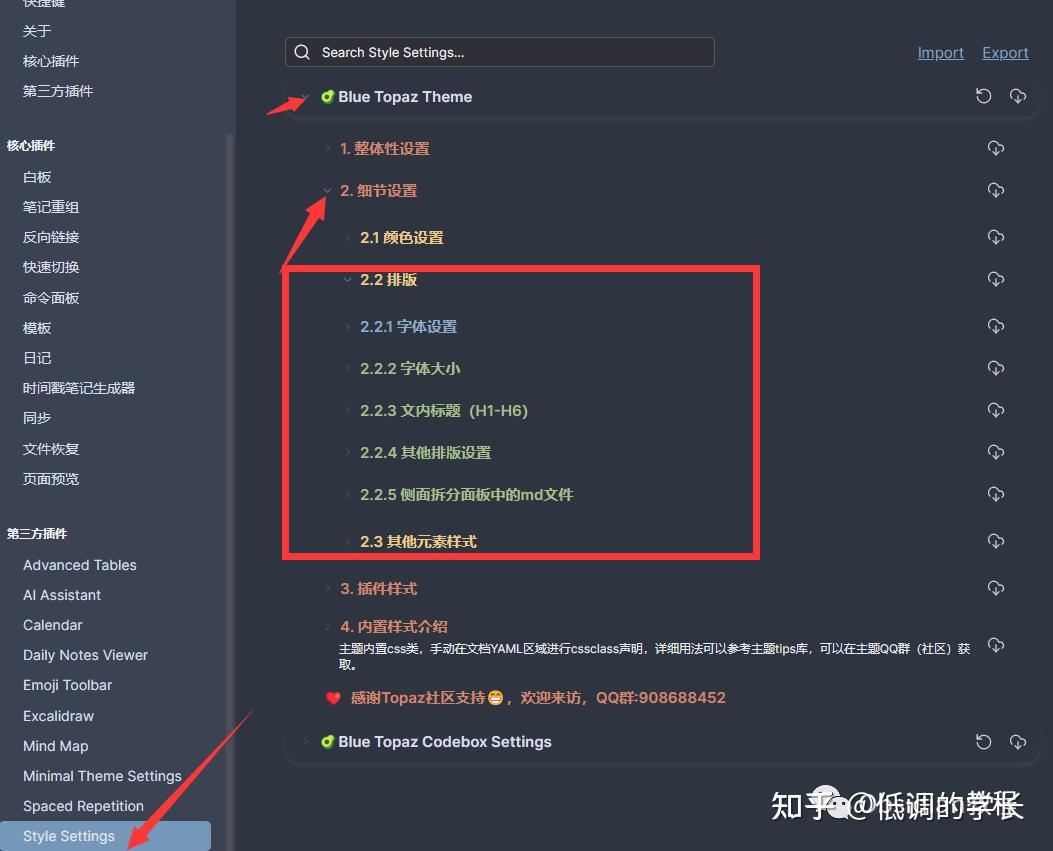
Task: Open 页面预览 core plugin settings
Action: 51,479
